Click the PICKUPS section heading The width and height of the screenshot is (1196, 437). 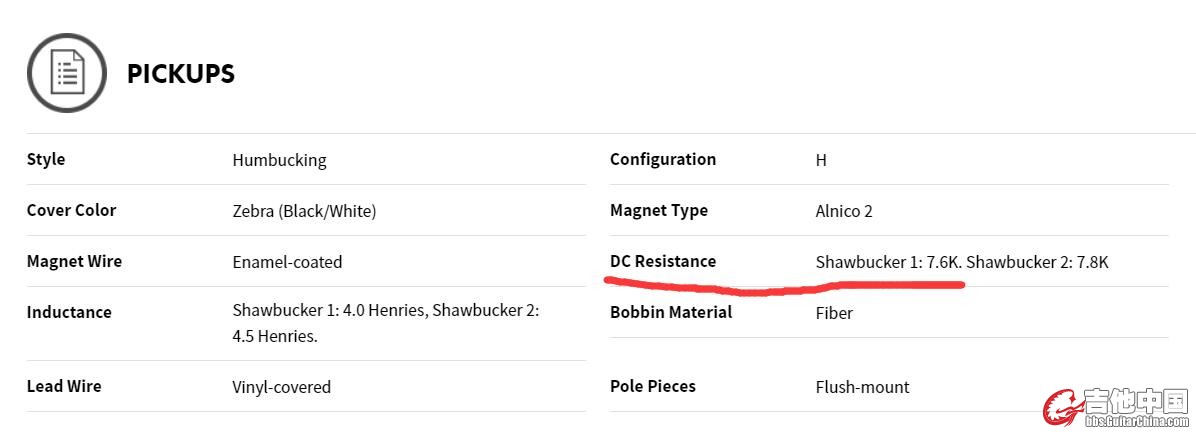[x=181, y=74]
